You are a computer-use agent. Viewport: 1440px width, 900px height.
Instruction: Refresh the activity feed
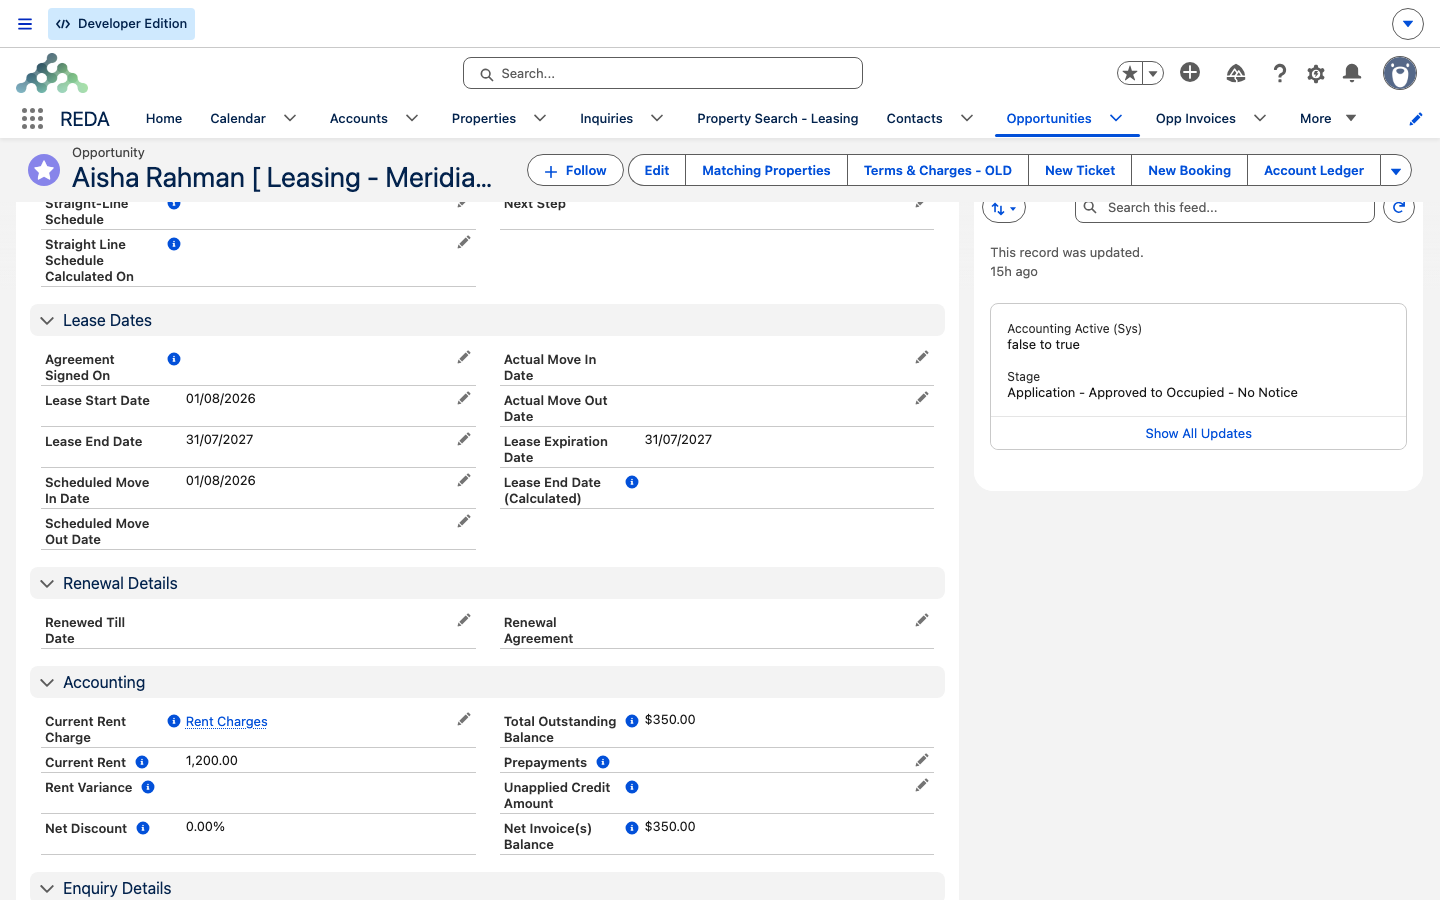(x=1399, y=207)
